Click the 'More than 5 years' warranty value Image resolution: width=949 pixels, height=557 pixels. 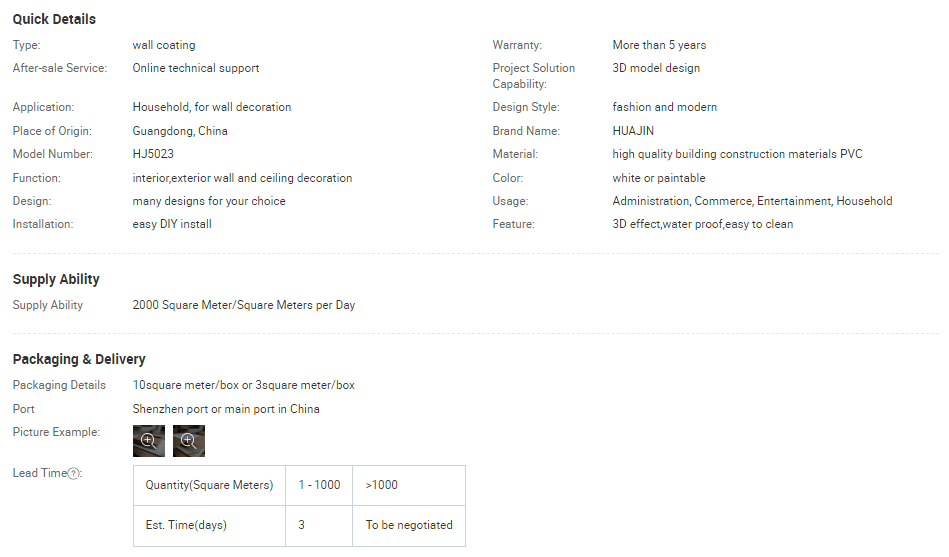coord(659,45)
